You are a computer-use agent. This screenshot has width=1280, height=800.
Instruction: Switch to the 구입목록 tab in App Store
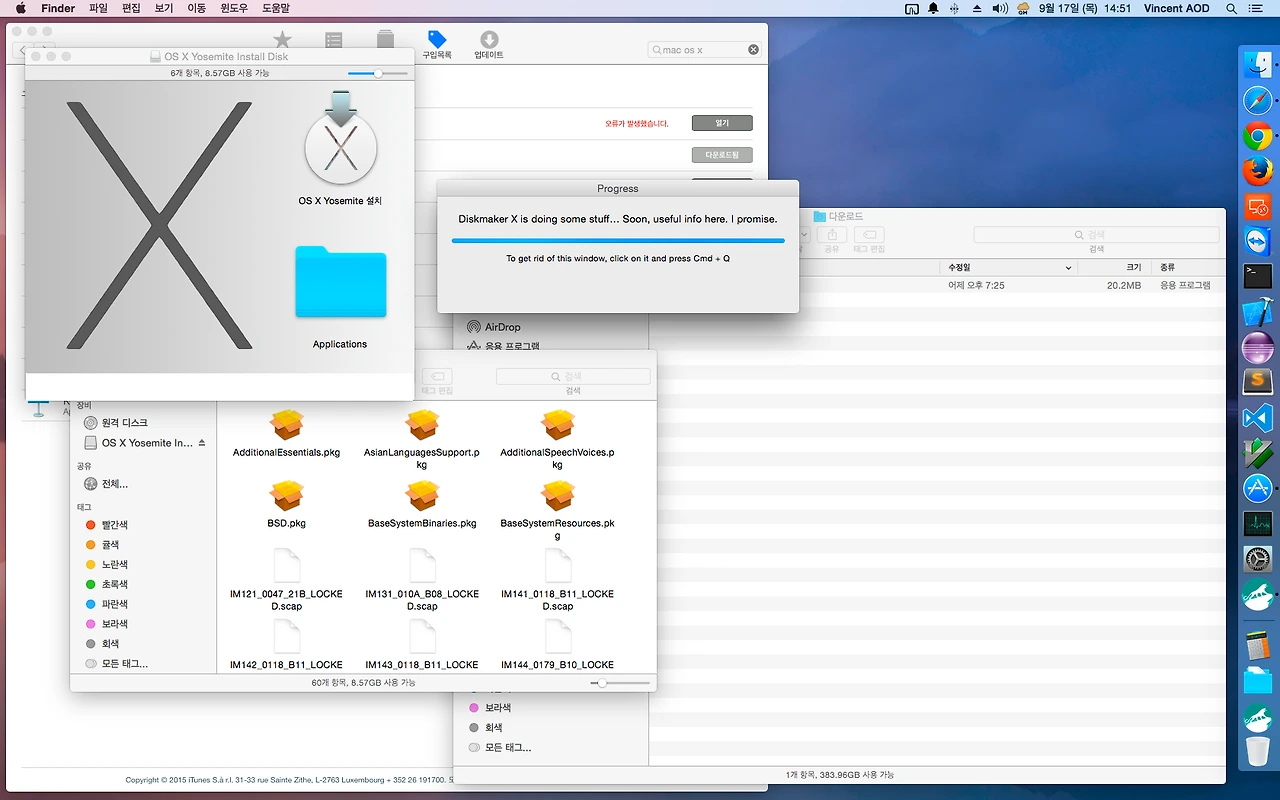point(437,45)
